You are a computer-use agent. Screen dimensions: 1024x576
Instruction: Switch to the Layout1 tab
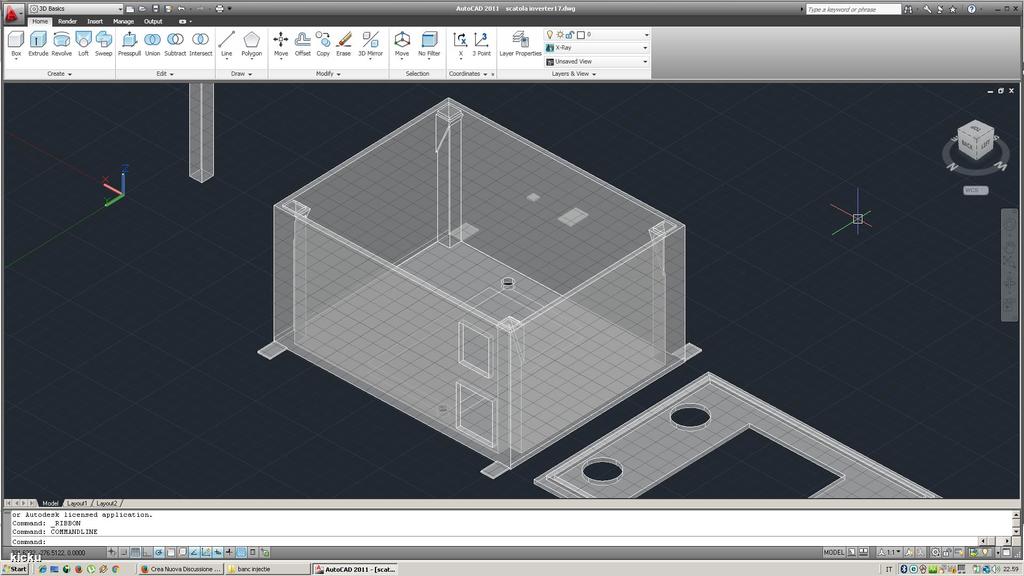tap(78, 503)
